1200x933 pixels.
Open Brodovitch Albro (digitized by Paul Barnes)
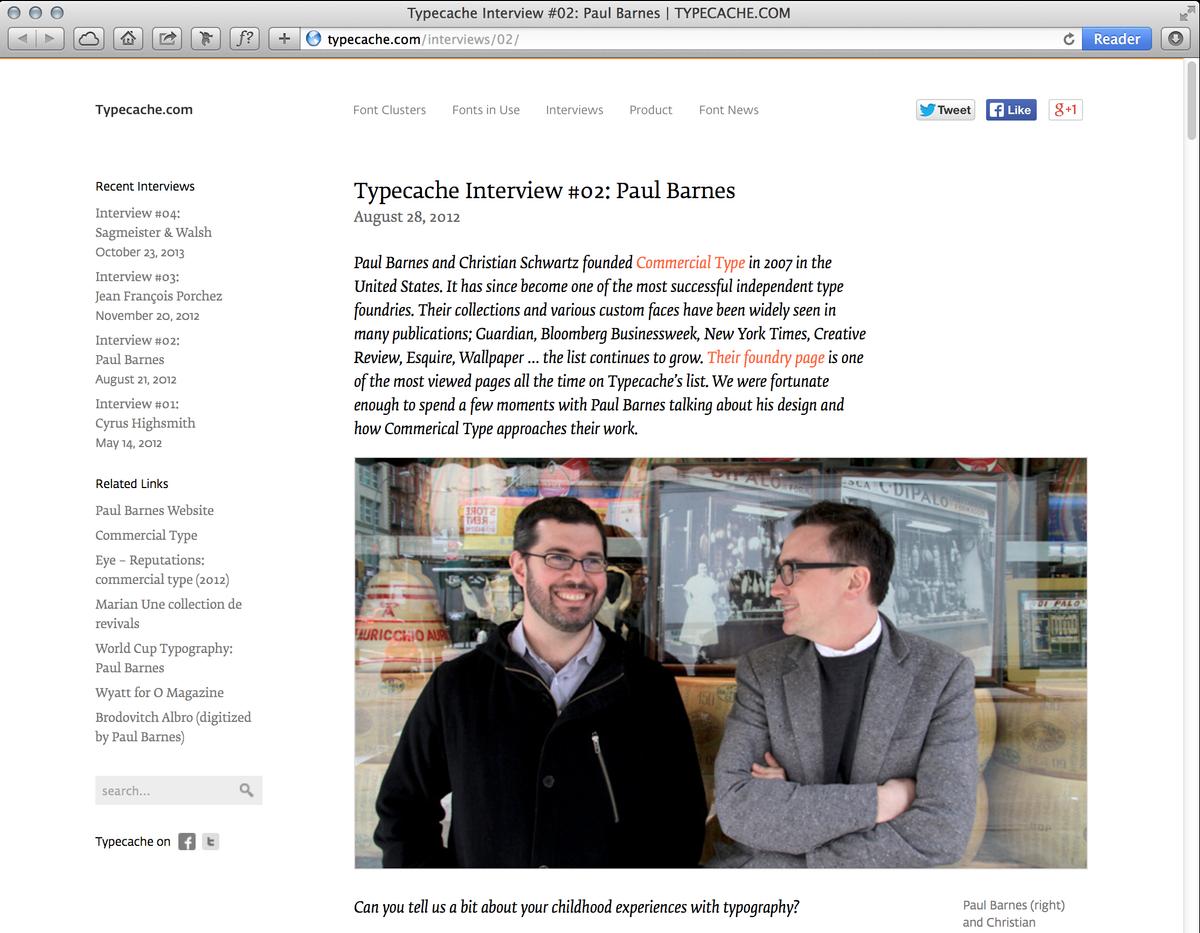click(x=173, y=727)
